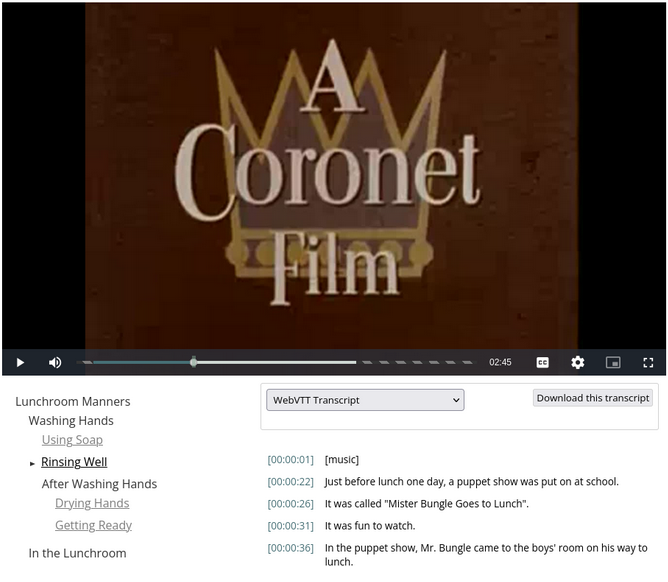Image resolution: width=668 pixels, height=582 pixels.
Task: Click the In the Lunchroom heading
Action: [78, 553]
